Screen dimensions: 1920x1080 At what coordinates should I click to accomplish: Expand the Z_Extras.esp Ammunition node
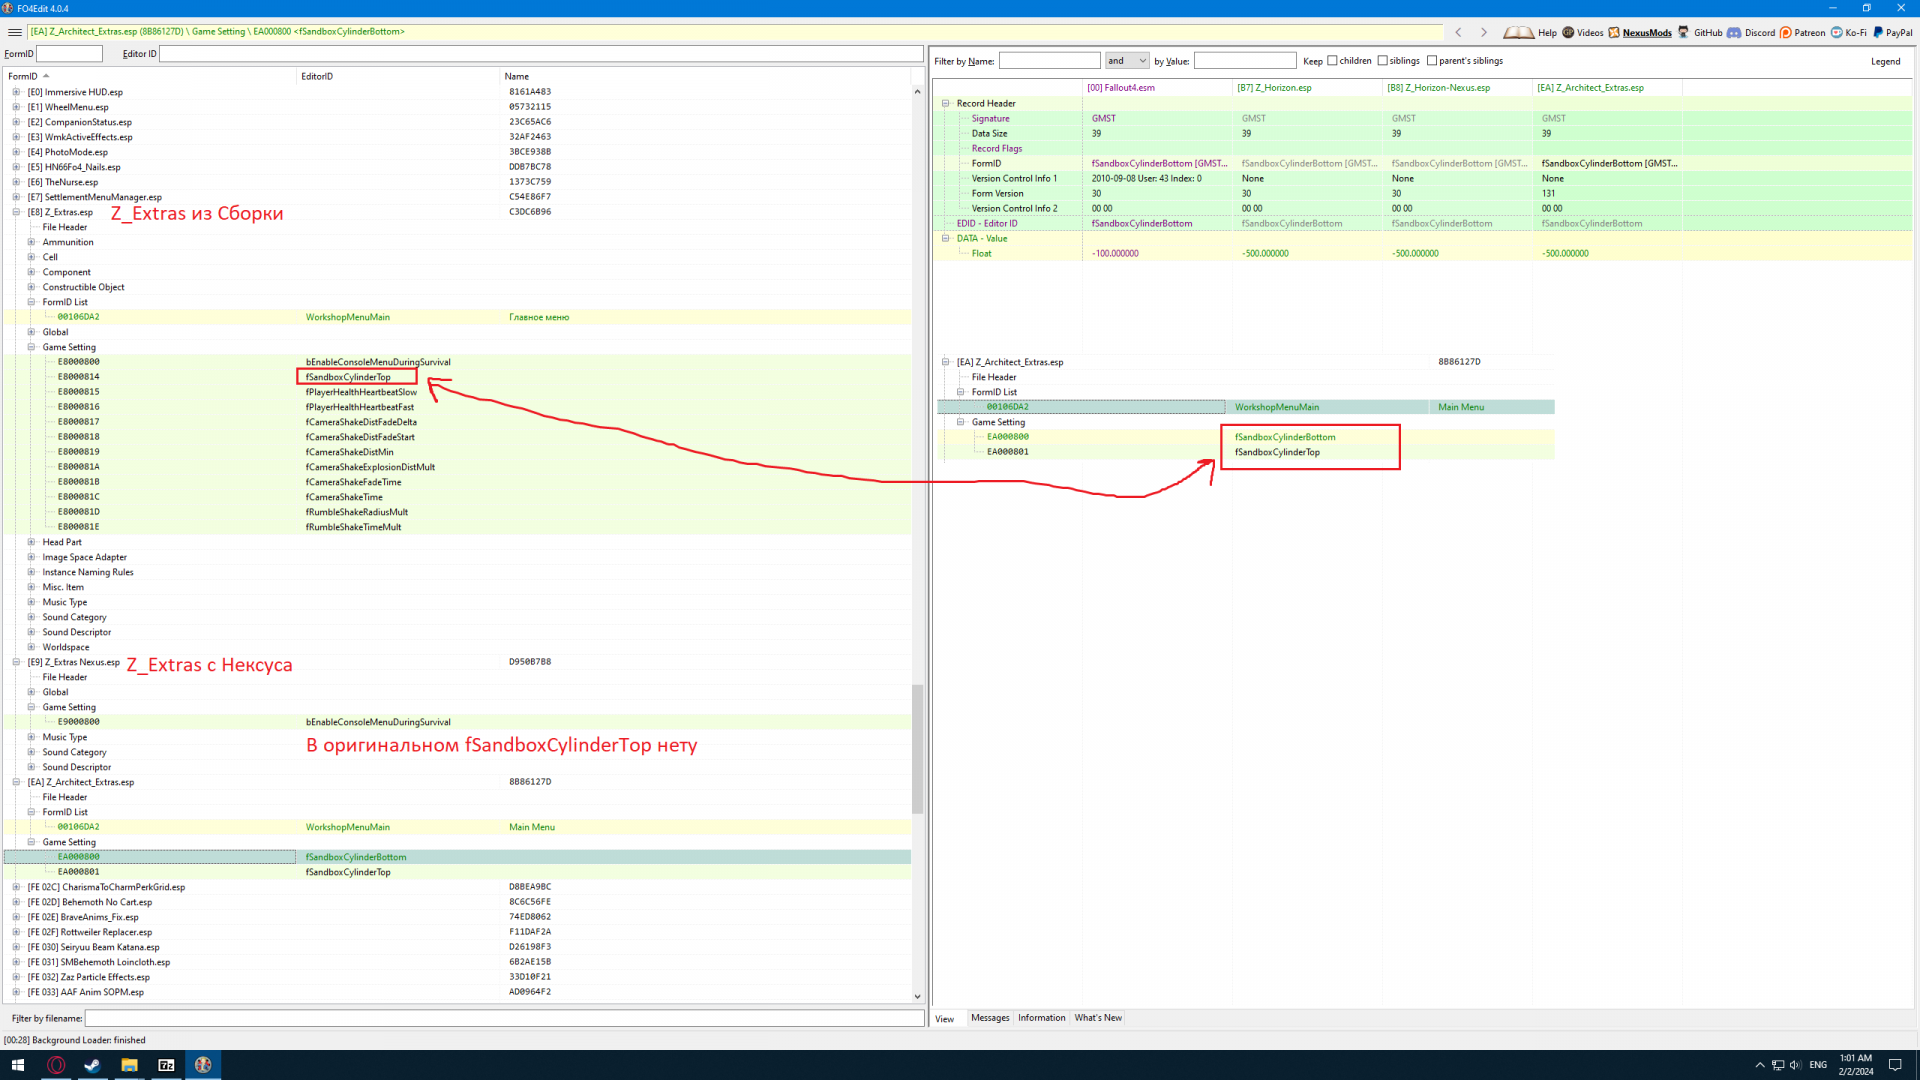point(31,242)
